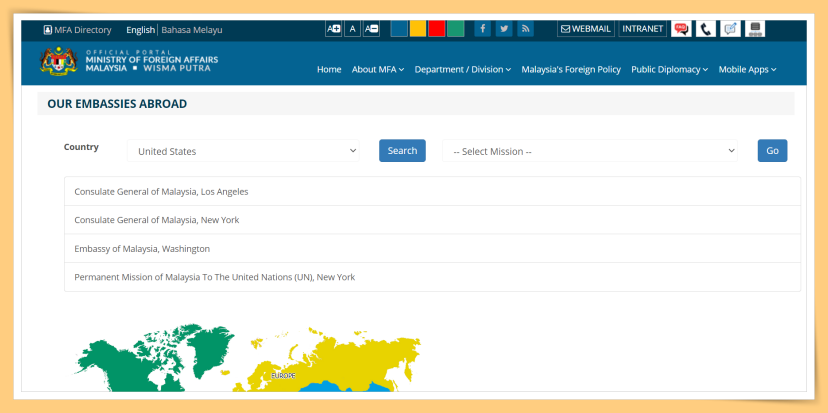
Task: Switch language to Bahasa Melayu
Action: pos(192,30)
